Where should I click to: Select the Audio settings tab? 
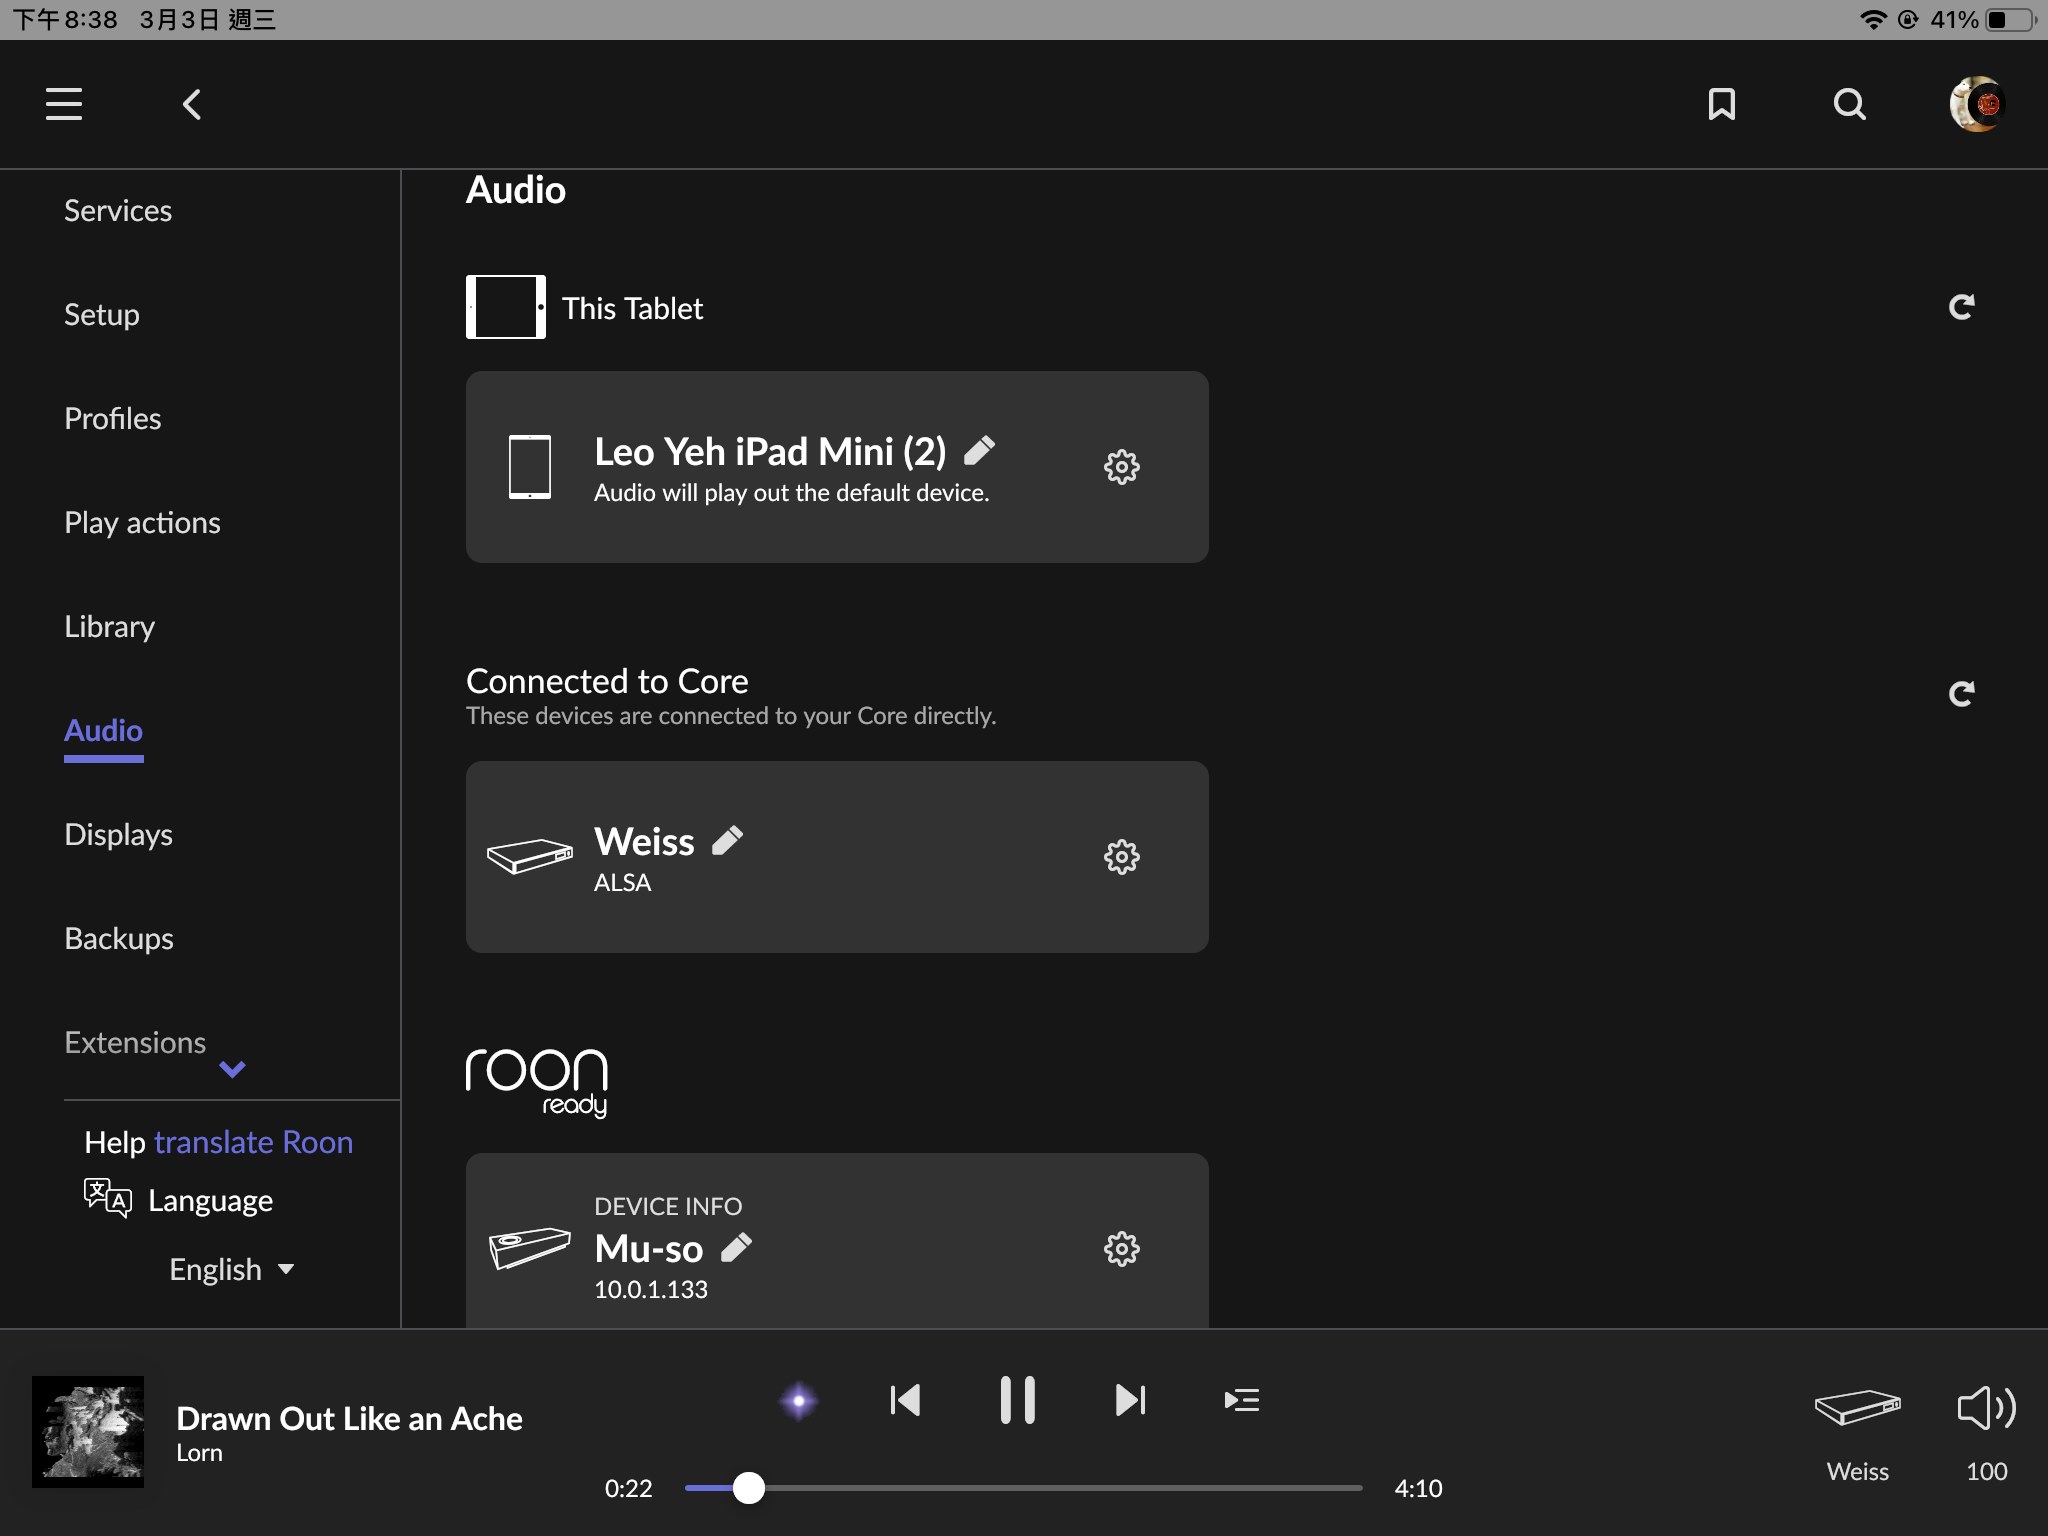click(x=104, y=730)
